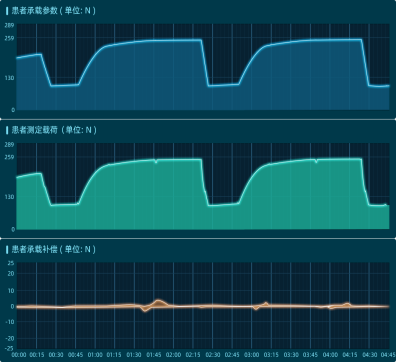Select the 04:00 time axis label
Screen dimensions: 396x362
(330, 355)
